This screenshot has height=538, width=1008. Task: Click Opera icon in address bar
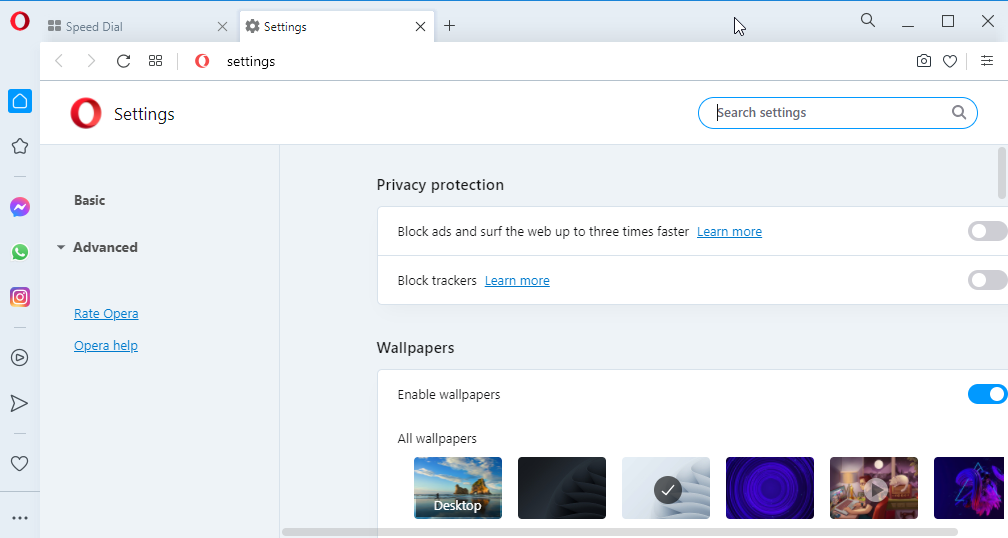(202, 61)
